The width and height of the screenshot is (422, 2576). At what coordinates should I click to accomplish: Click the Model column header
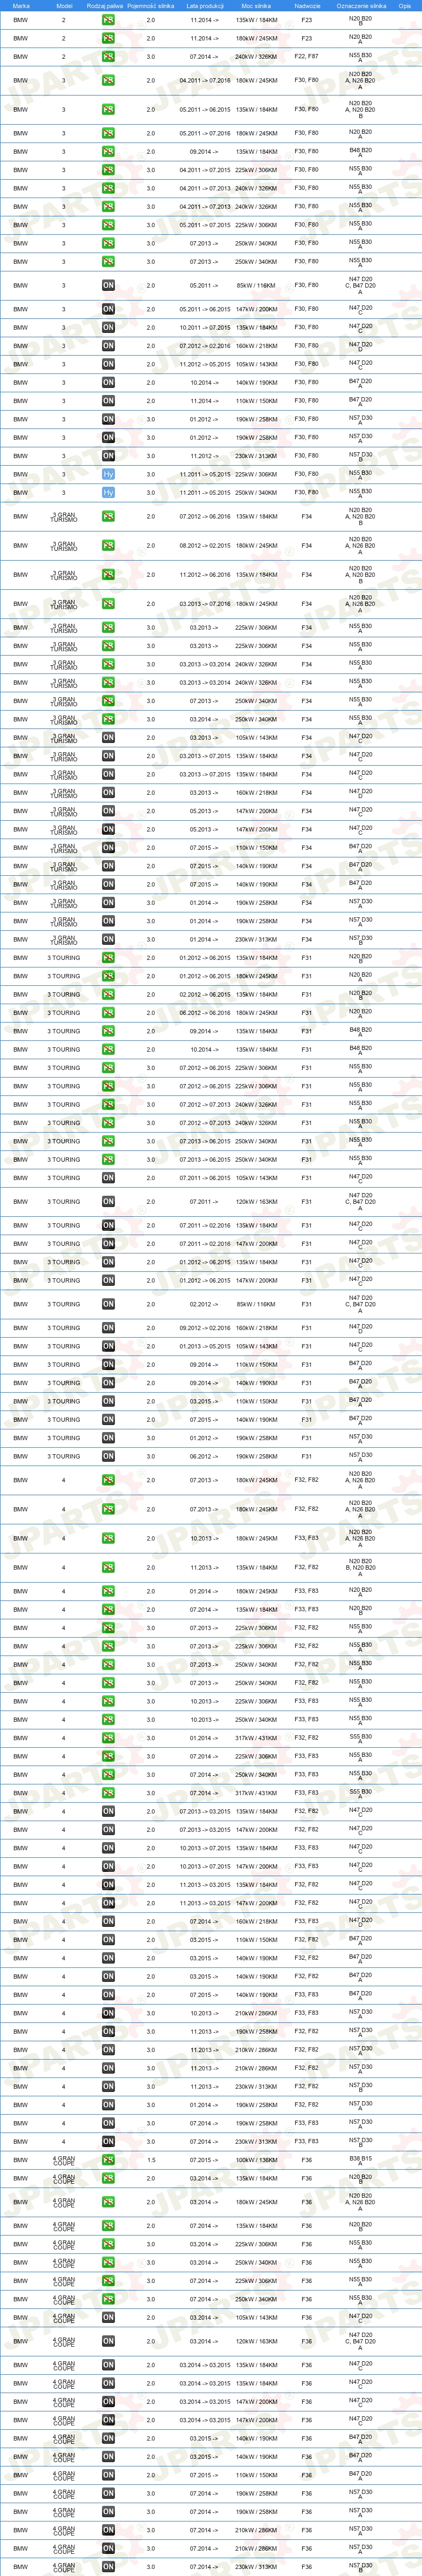(64, 6)
